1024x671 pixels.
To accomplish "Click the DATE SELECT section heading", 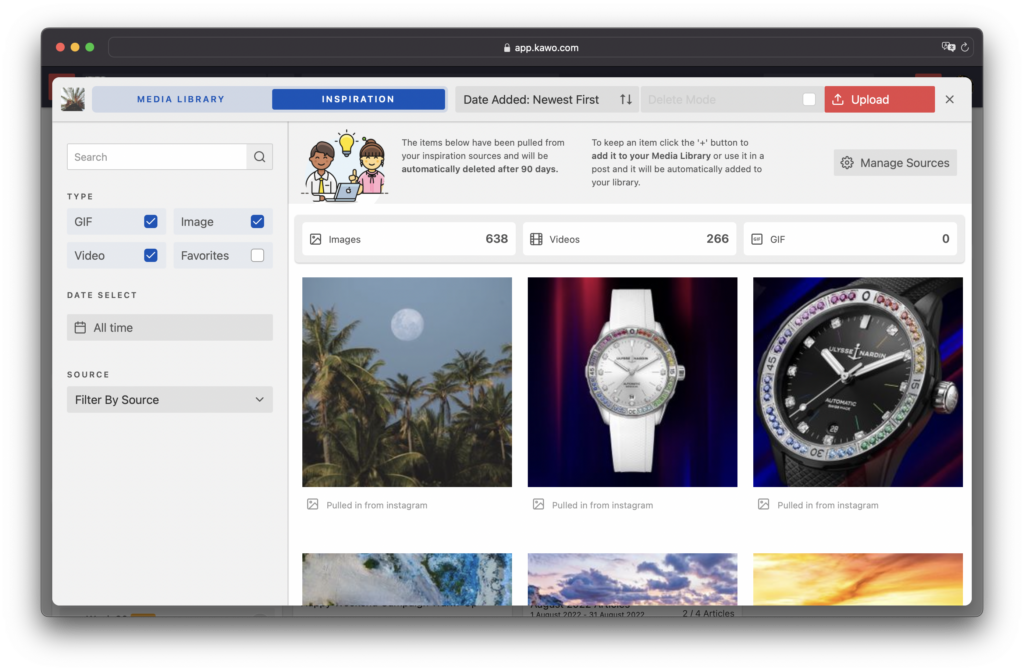I will point(102,295).
